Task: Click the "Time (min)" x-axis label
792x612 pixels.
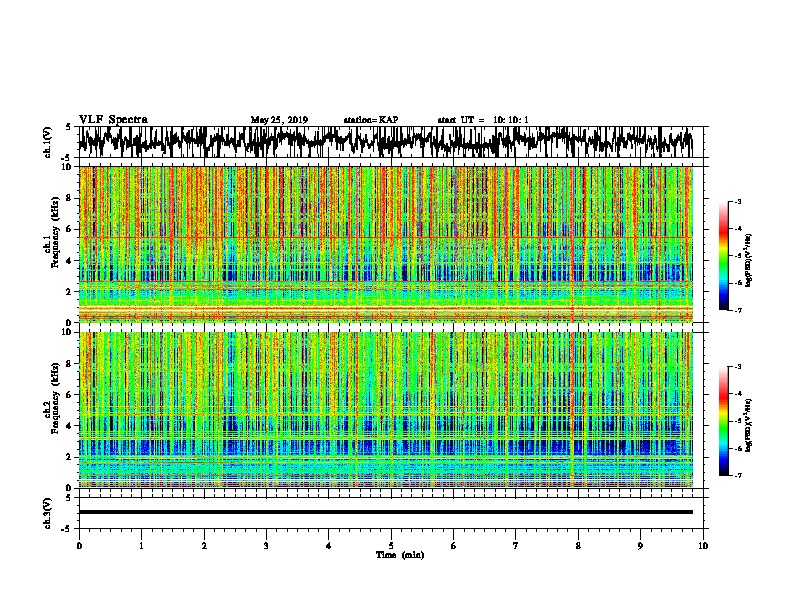Action: pos(400,555)
